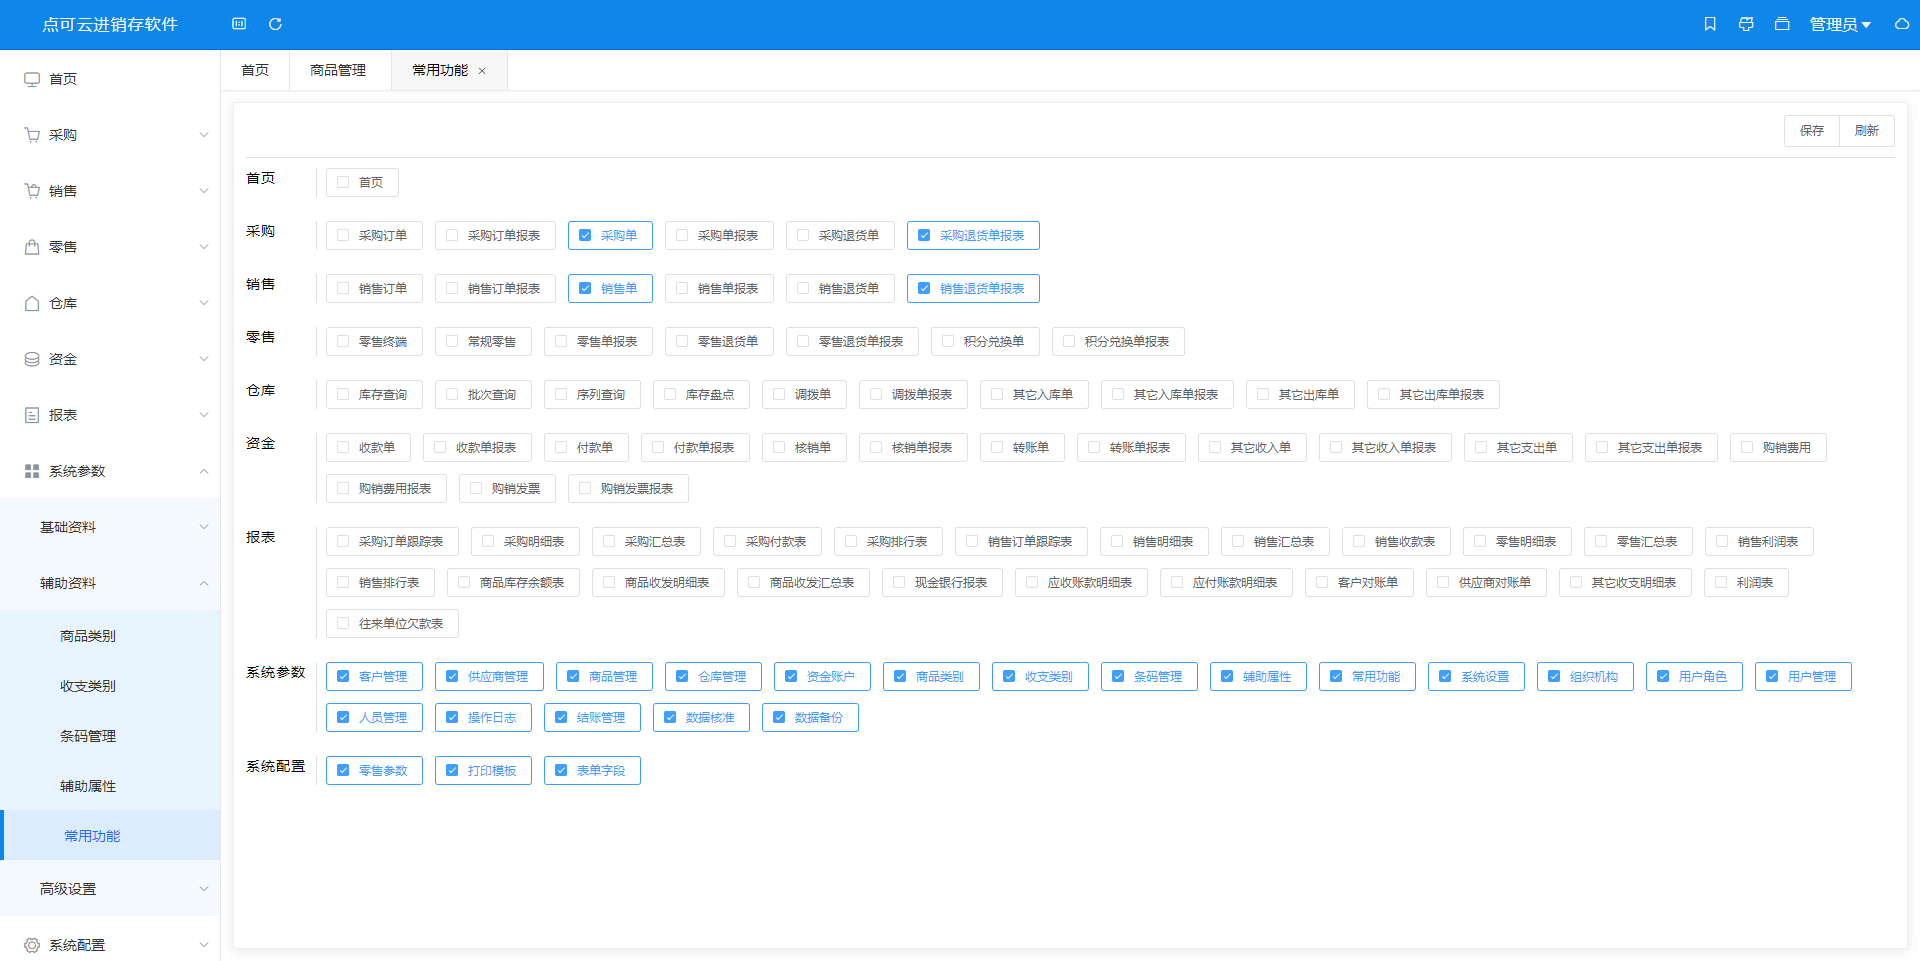Open the bookmark icon in top bar
The height and width of the screenshot is (961, 1920).
[x=1710, y=24]
